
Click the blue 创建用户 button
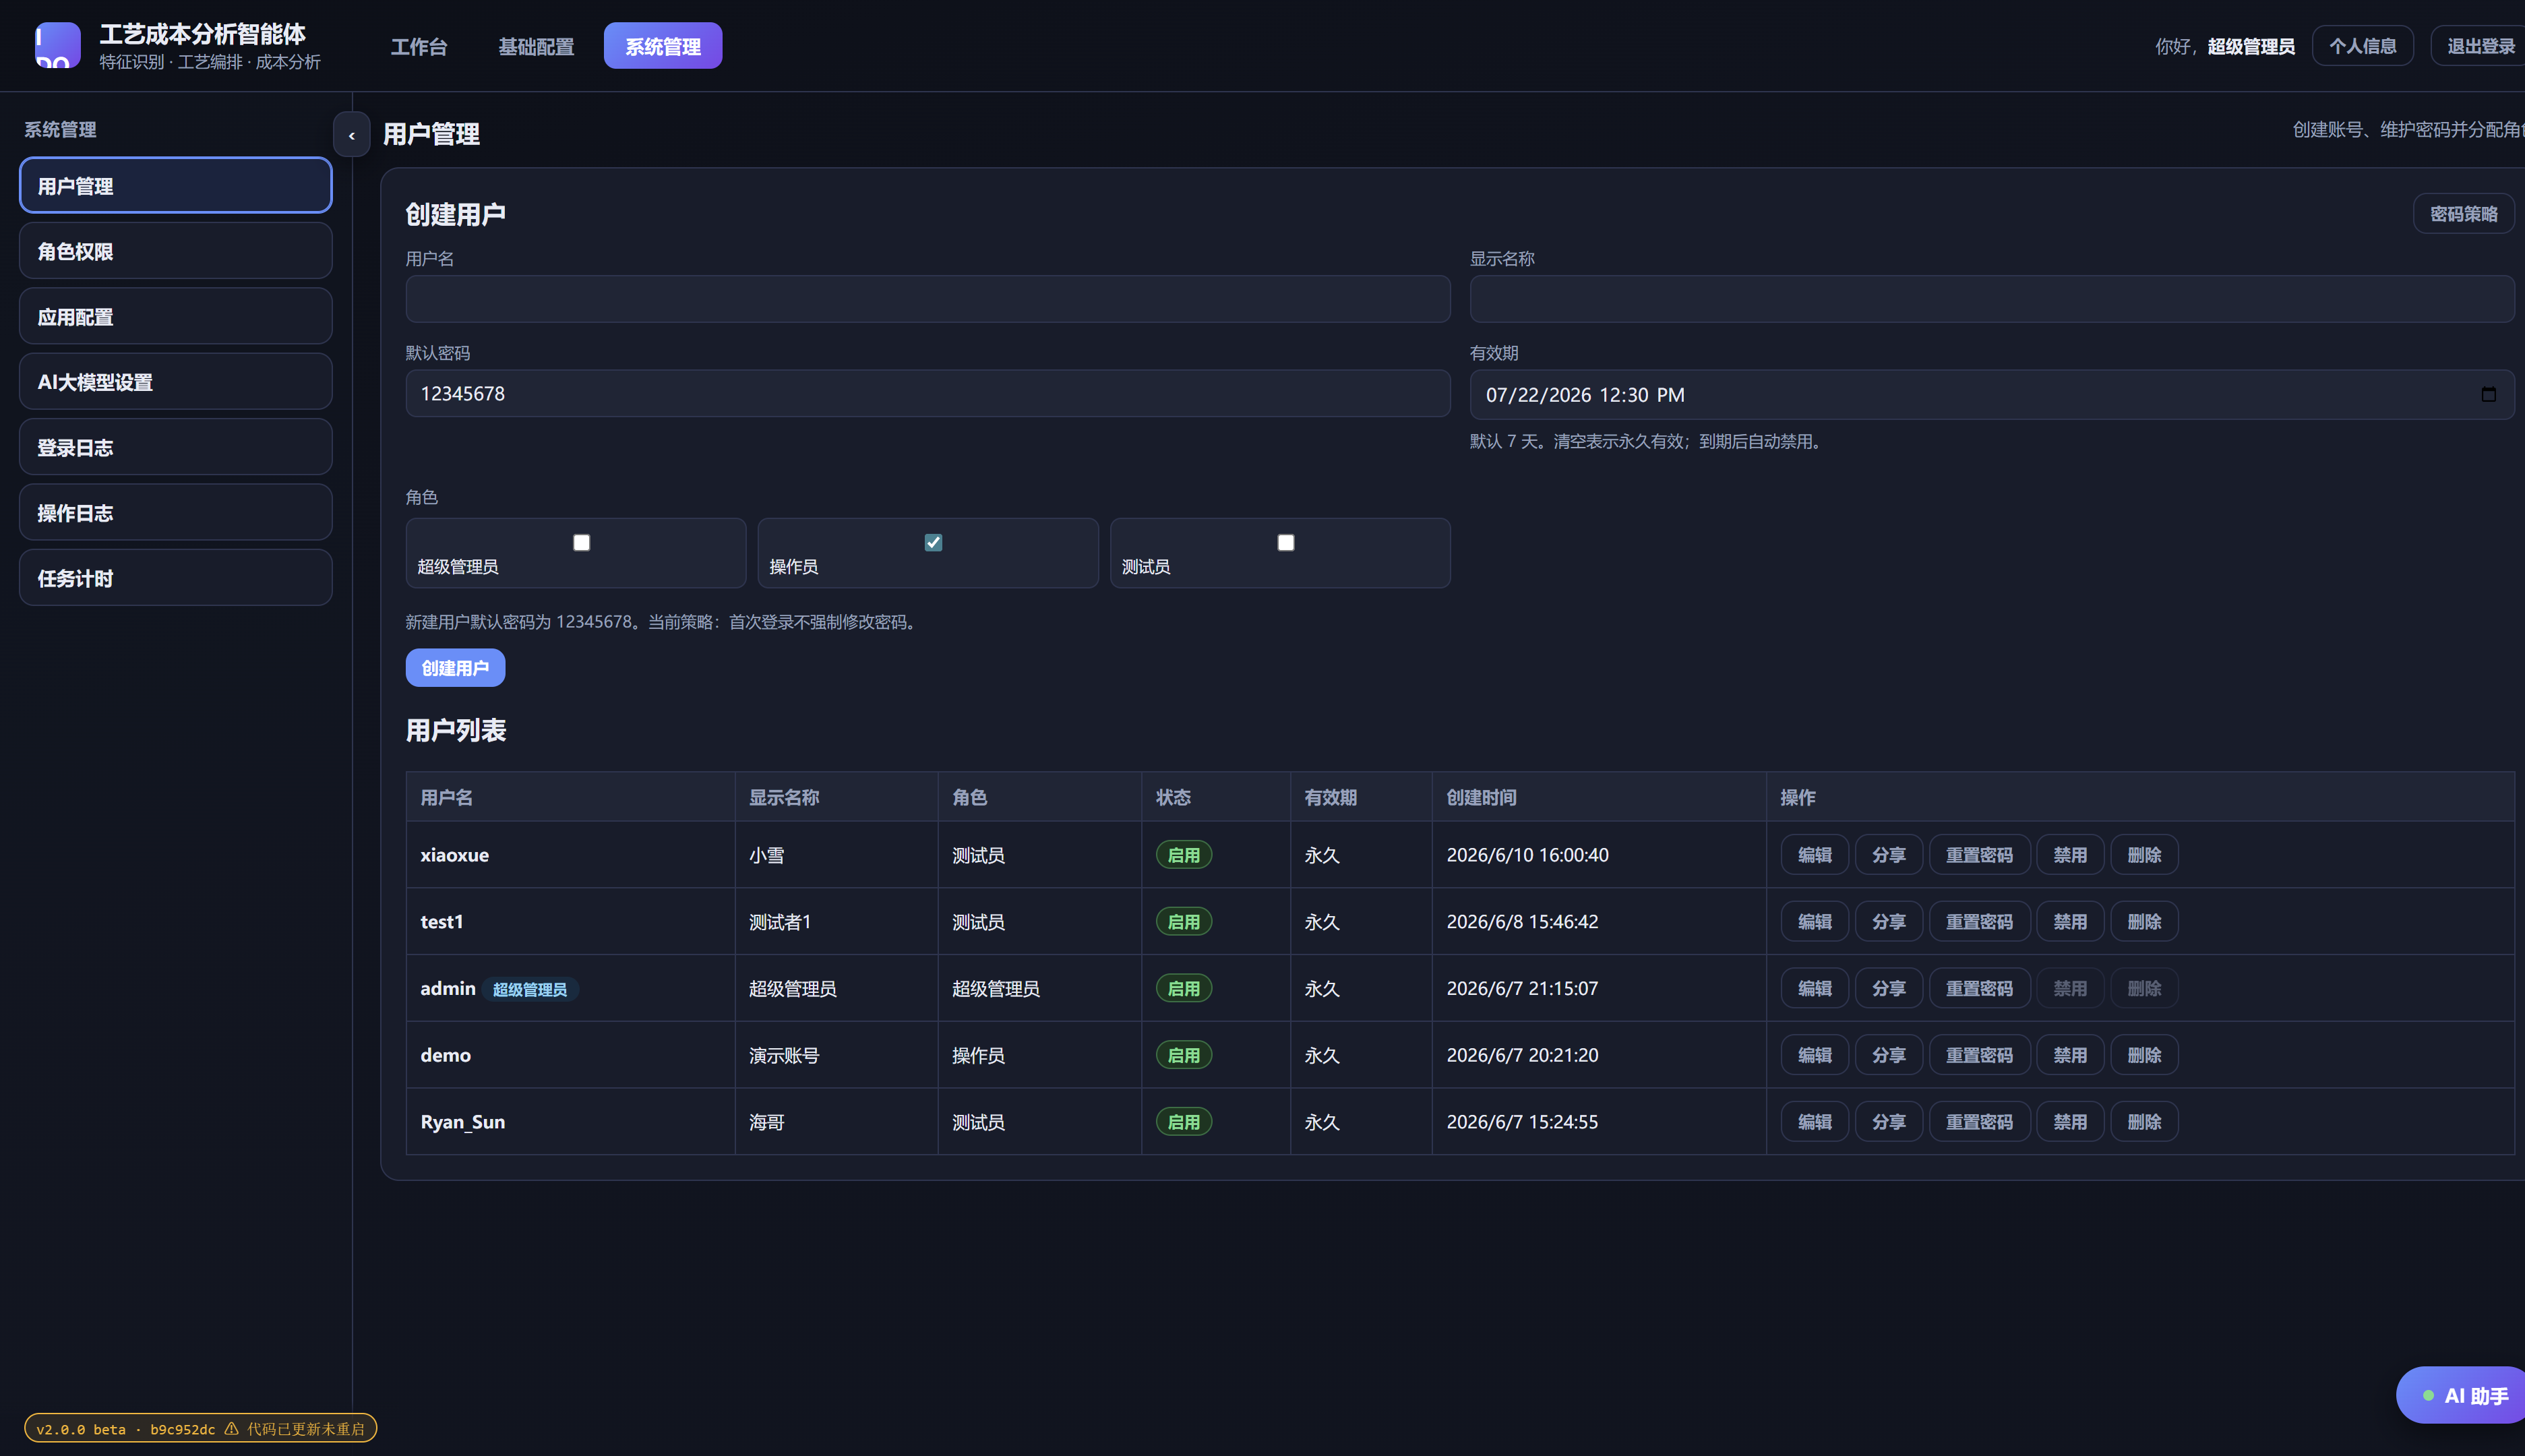(x=455, y=668)
